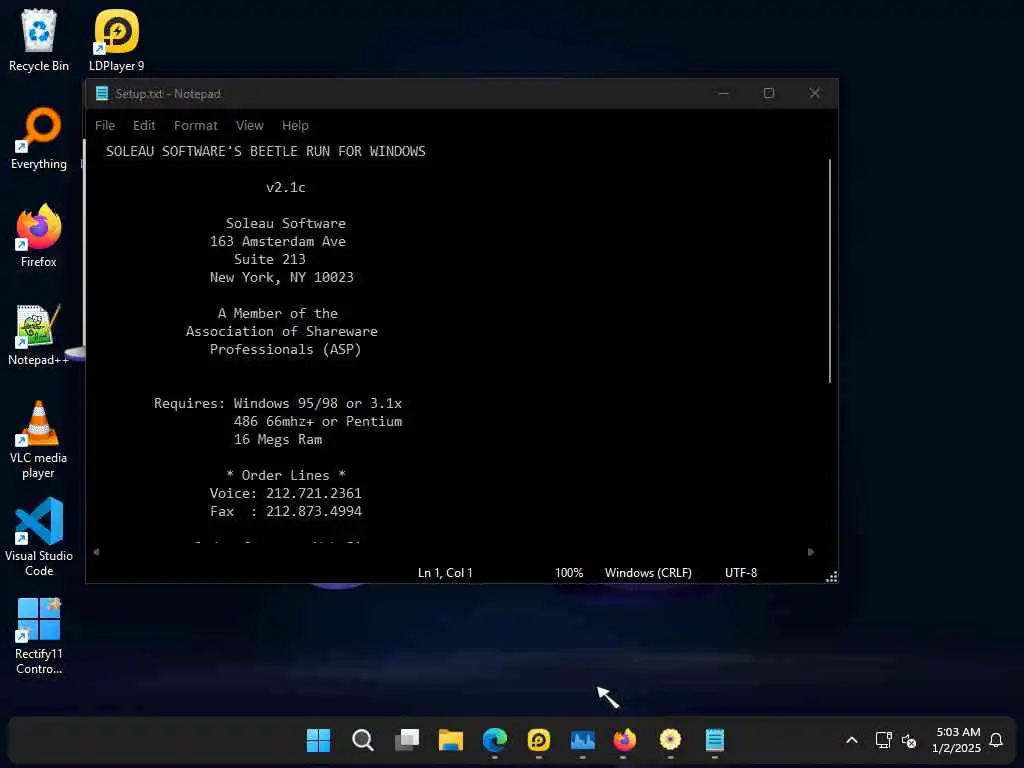Click 'Requires: Windows 95/98 or 3.1x' line

[278, 403]
